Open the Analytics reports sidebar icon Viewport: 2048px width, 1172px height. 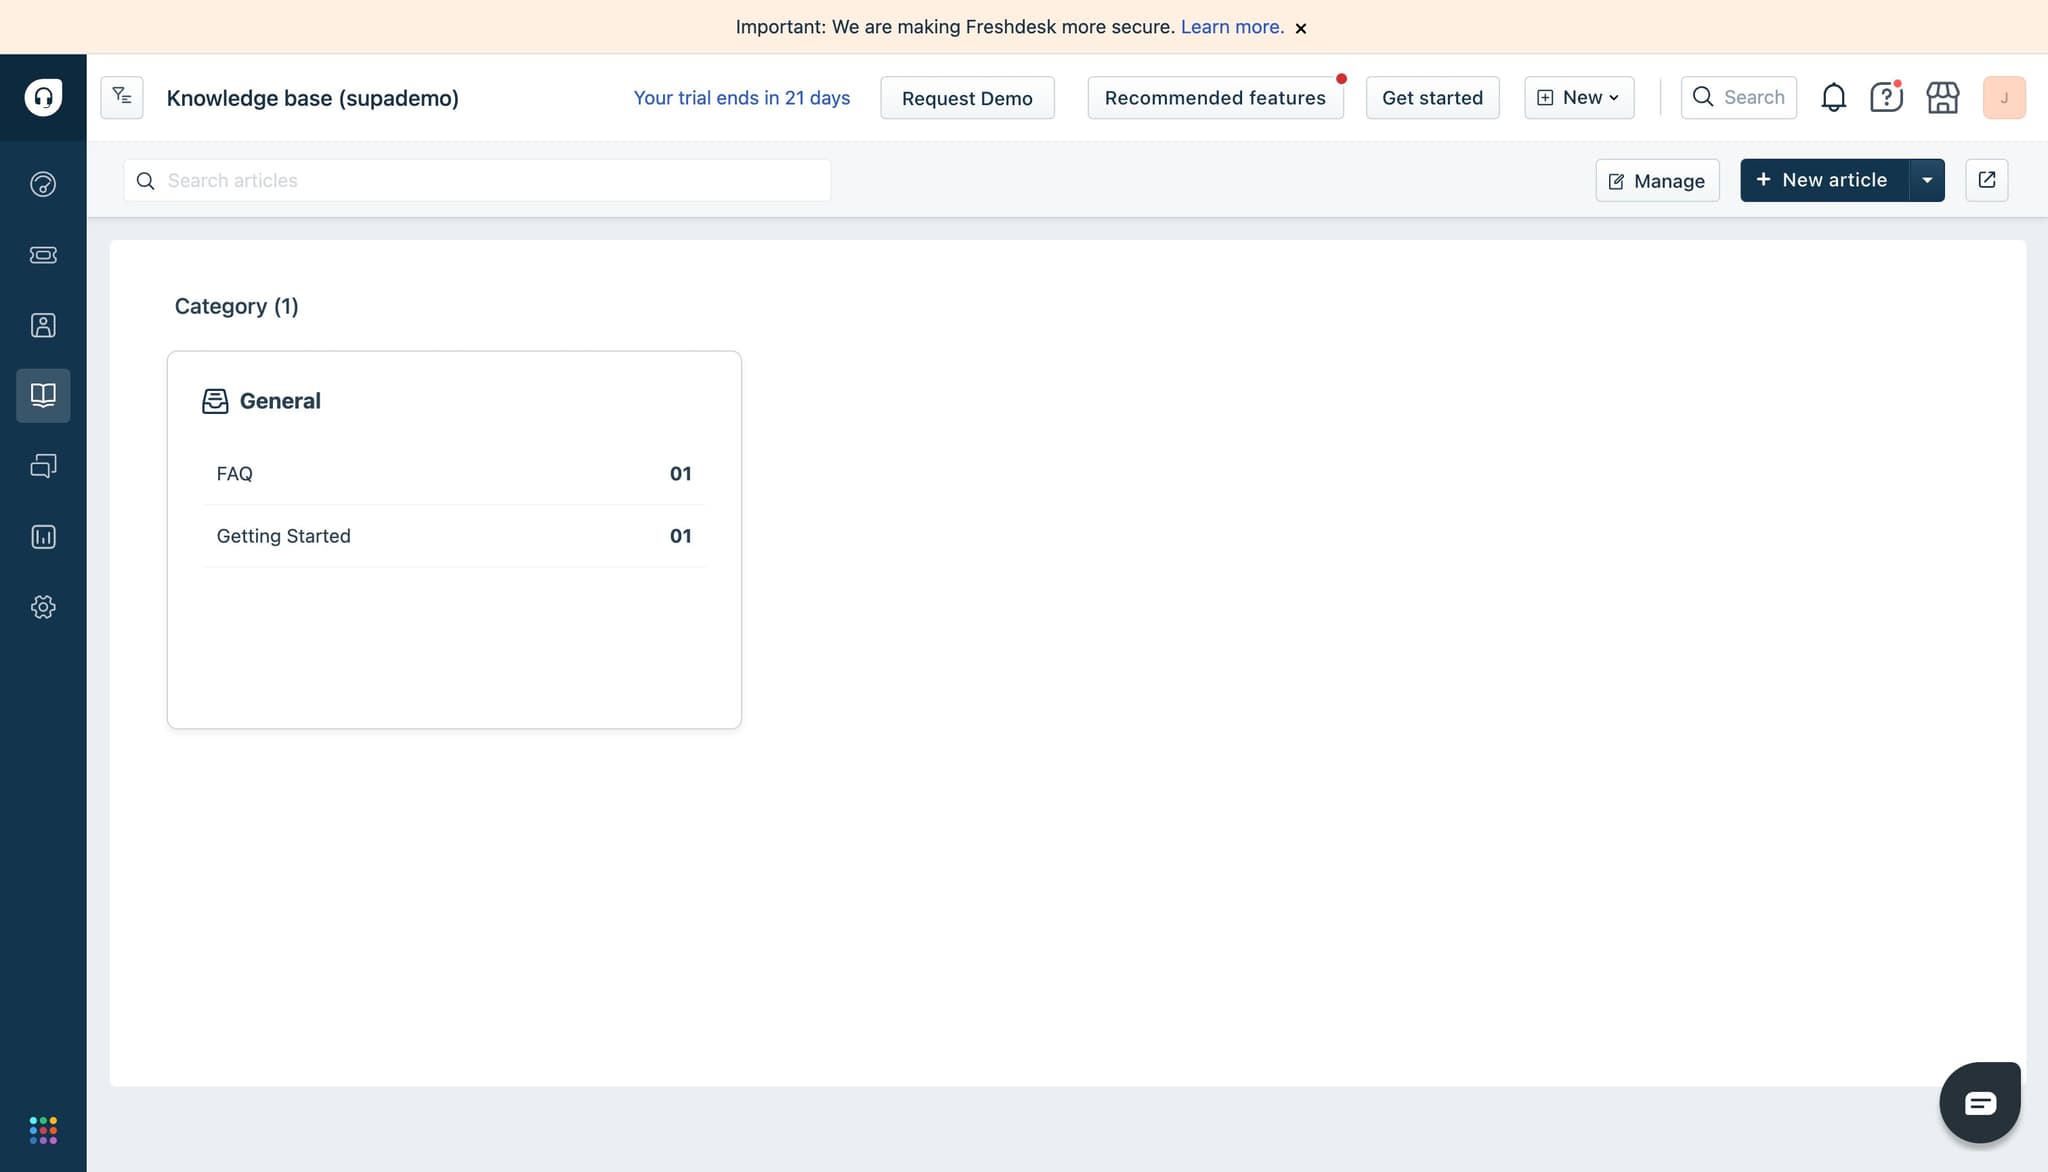point(43,537)
